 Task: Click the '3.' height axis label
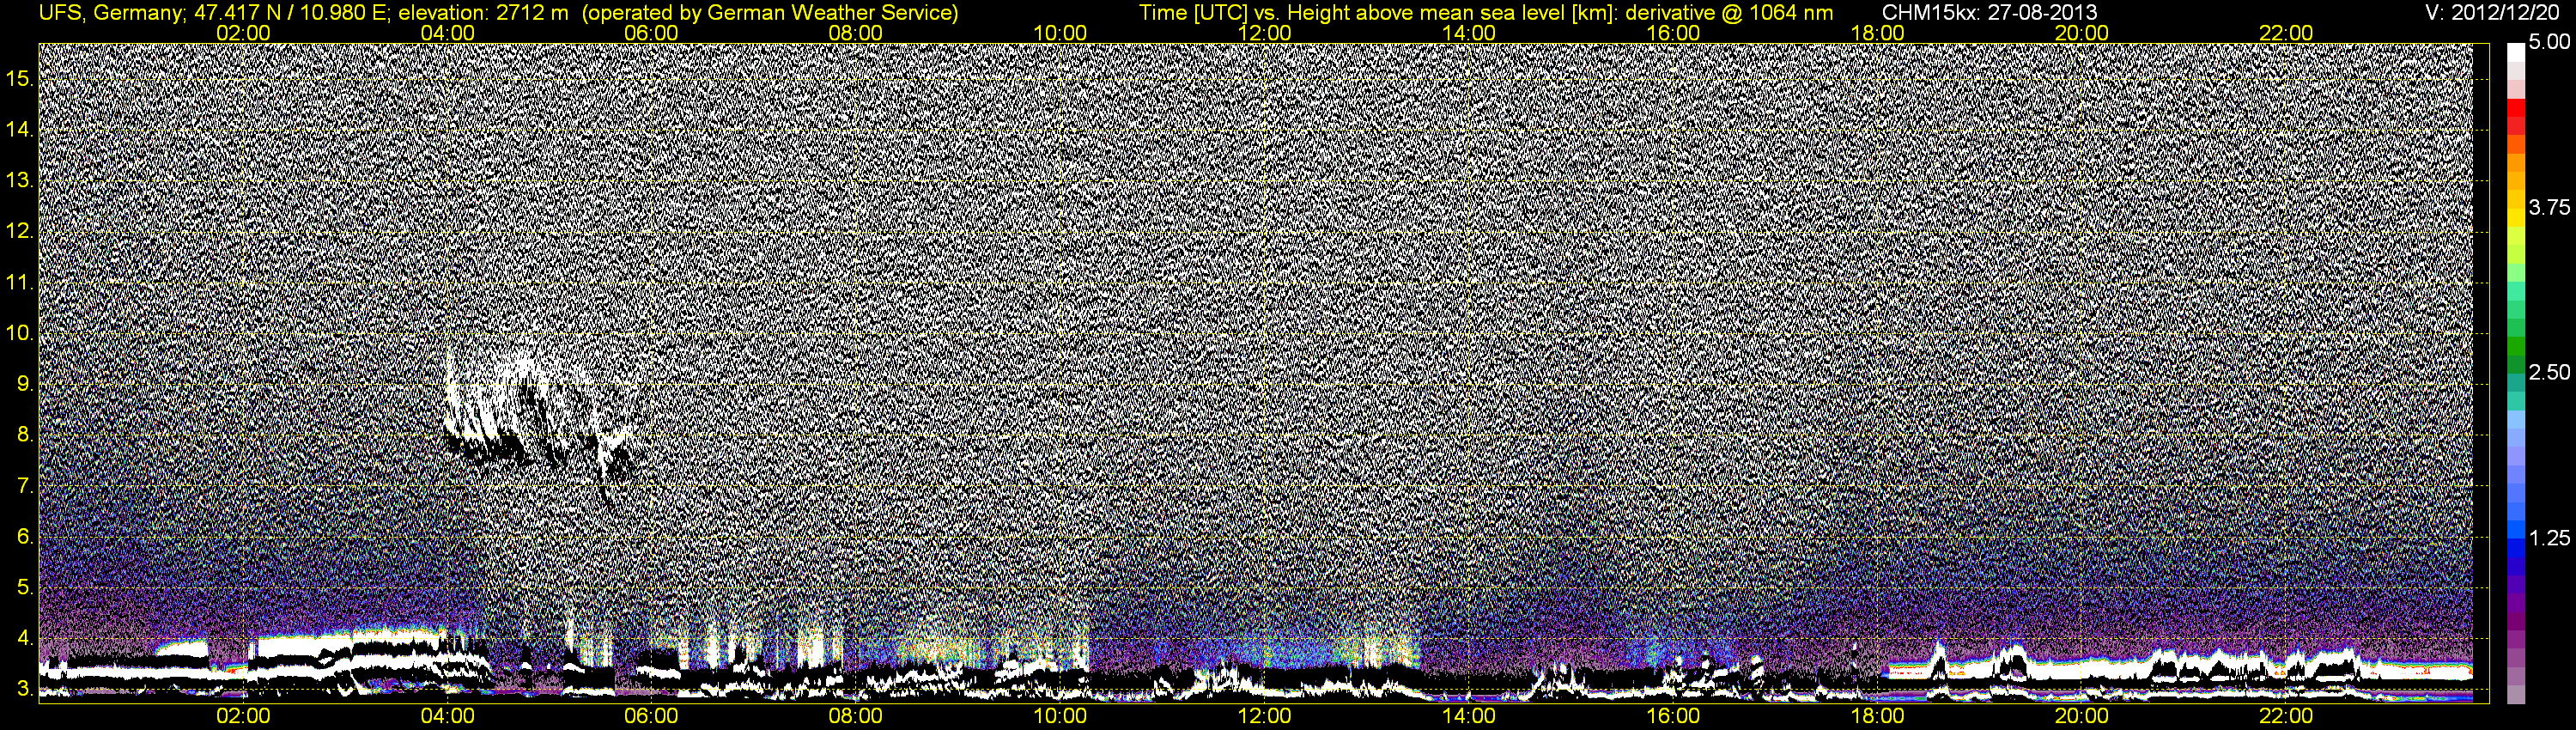[x=25, y=689]
